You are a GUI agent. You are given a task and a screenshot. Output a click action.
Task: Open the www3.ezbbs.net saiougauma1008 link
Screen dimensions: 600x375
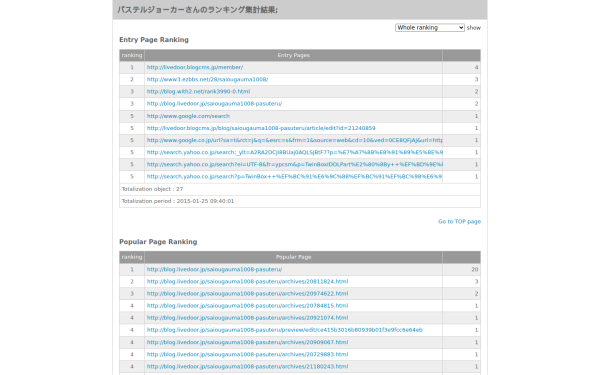tap(207, 80)
